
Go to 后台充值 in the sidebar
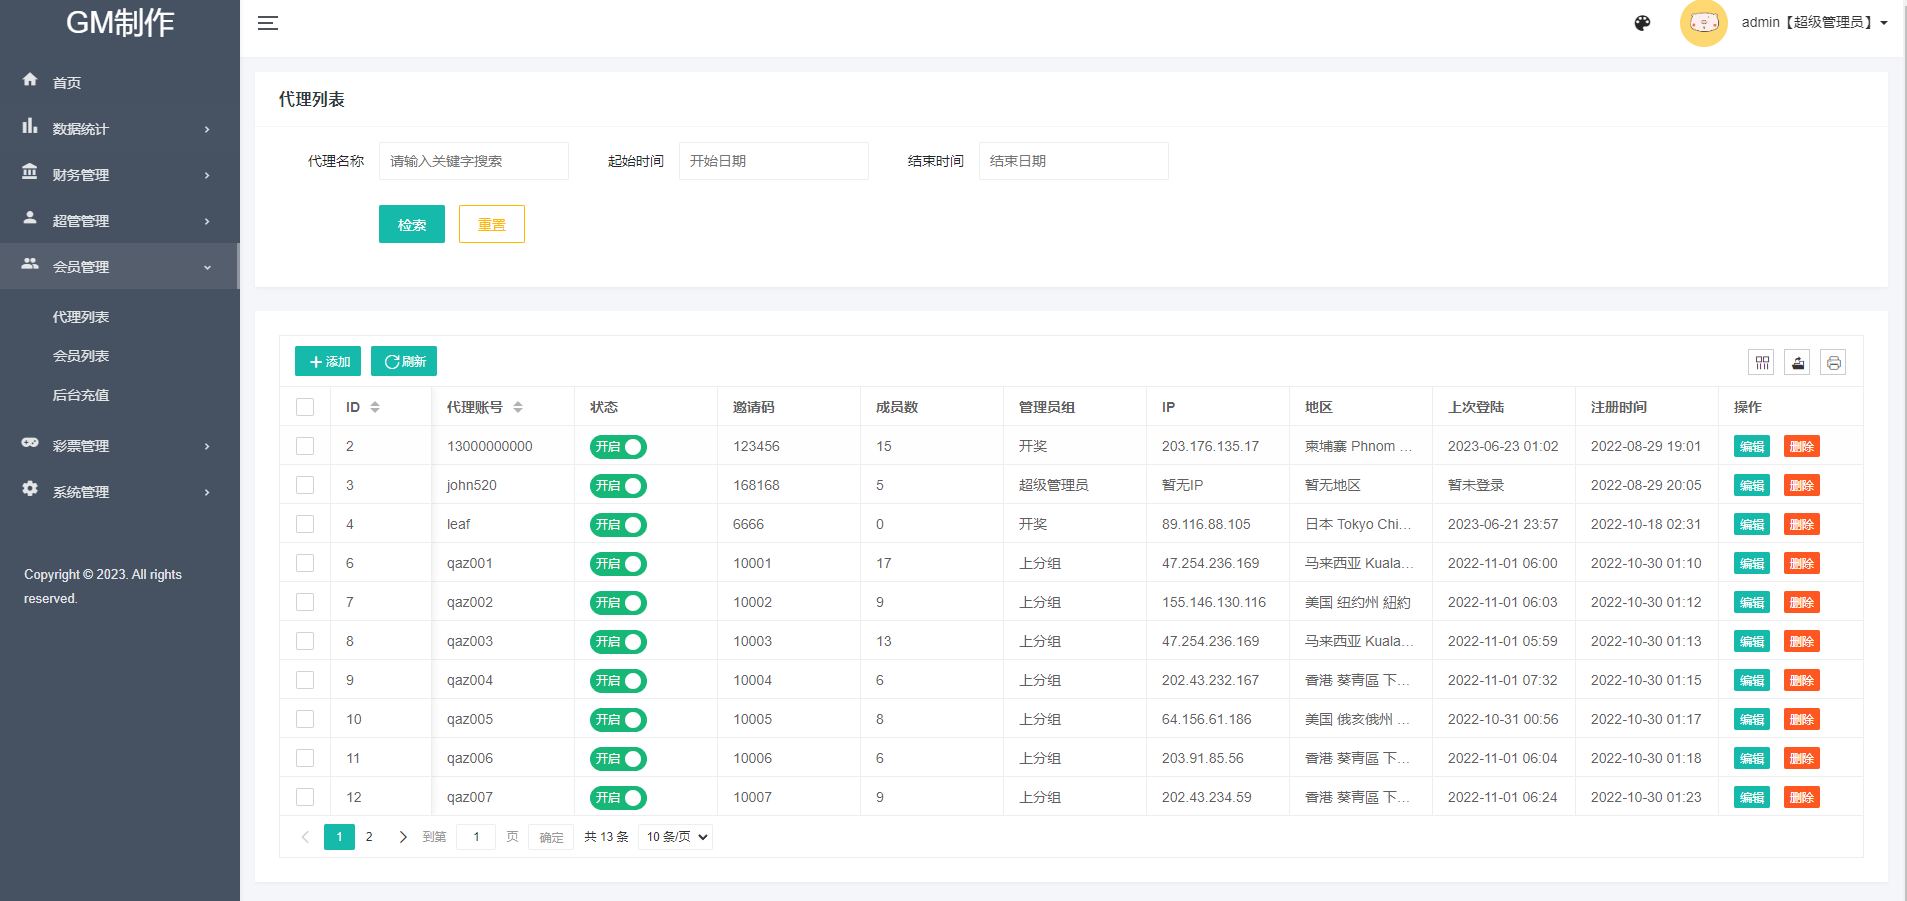click(x=81, y=395)
